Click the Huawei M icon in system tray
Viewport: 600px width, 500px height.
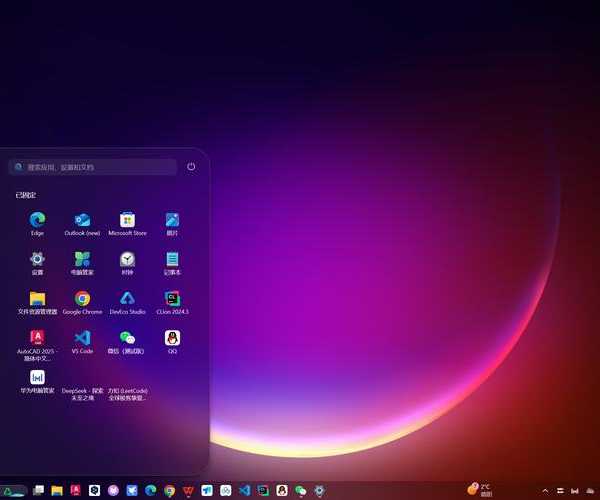[575, 491]
